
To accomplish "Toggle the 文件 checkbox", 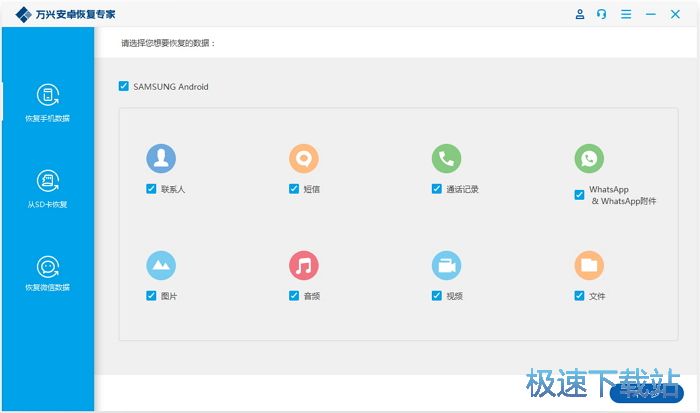I will pyautogui.click(x=579, y=296).
